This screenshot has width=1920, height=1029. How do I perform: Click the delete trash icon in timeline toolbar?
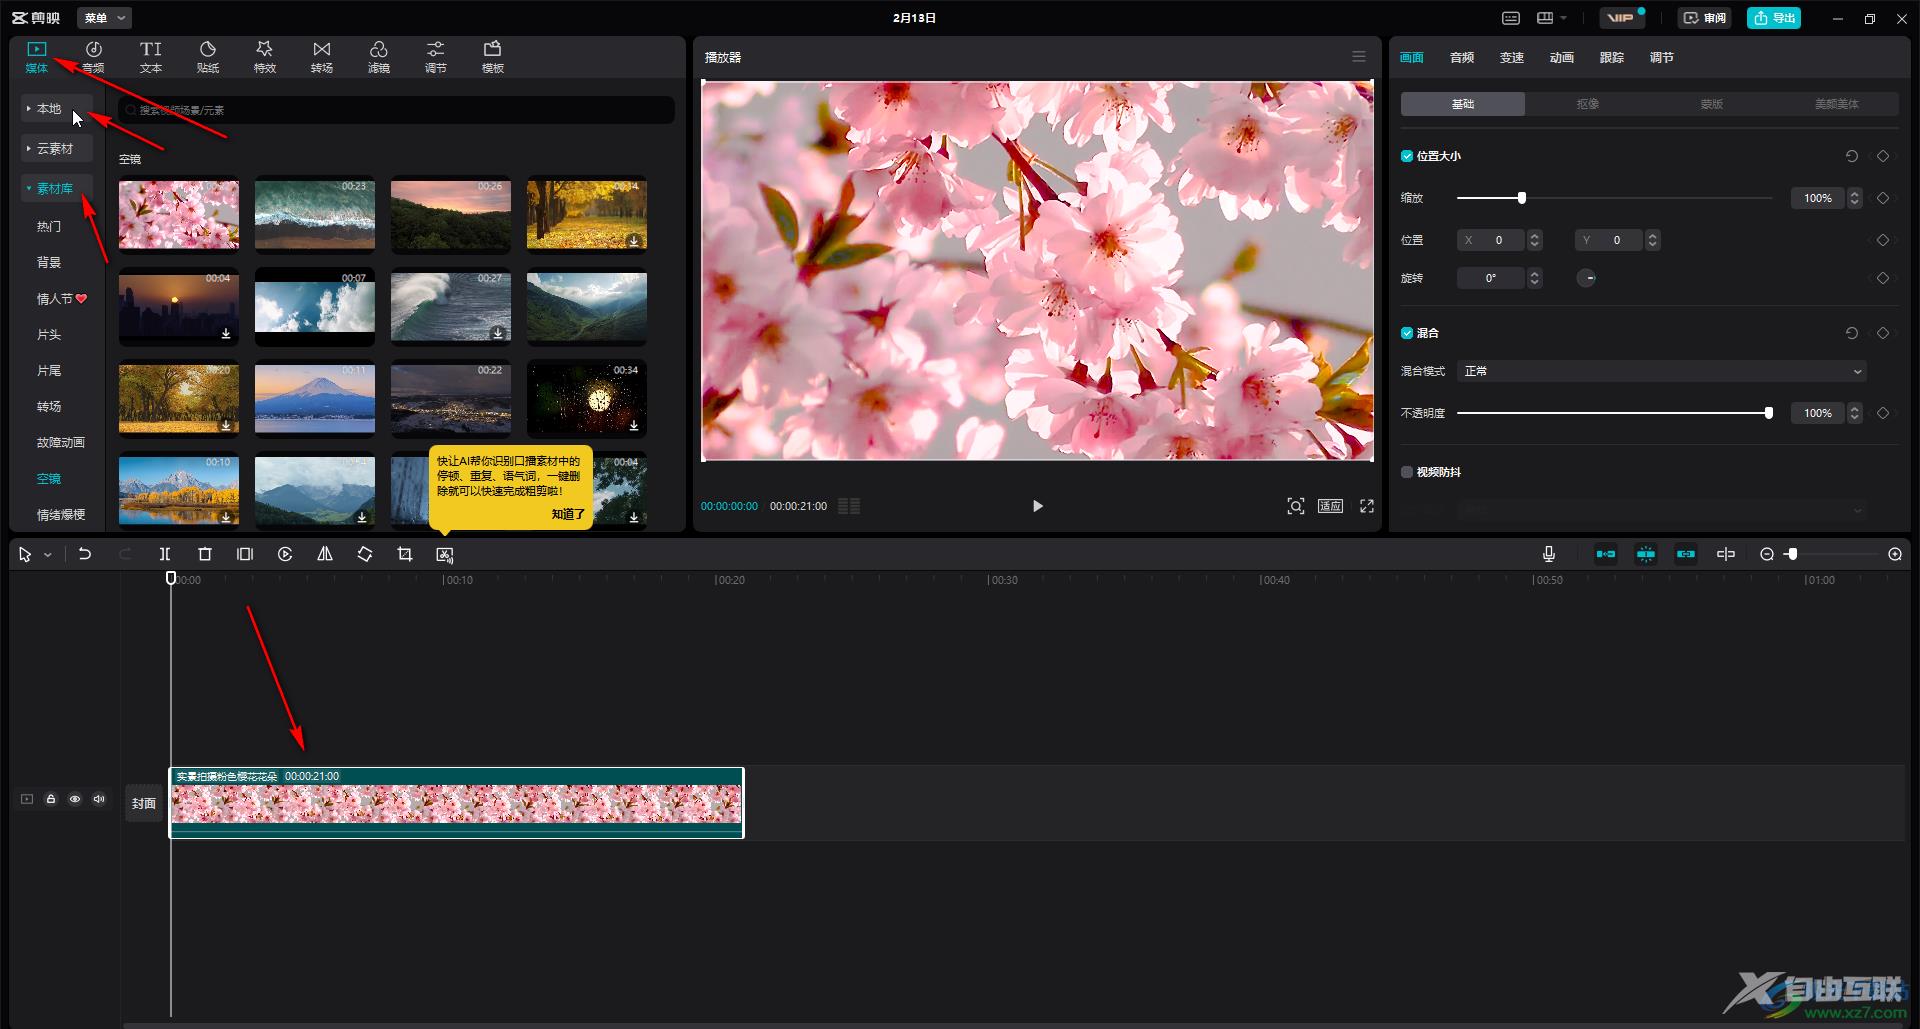tap(205, 554)
